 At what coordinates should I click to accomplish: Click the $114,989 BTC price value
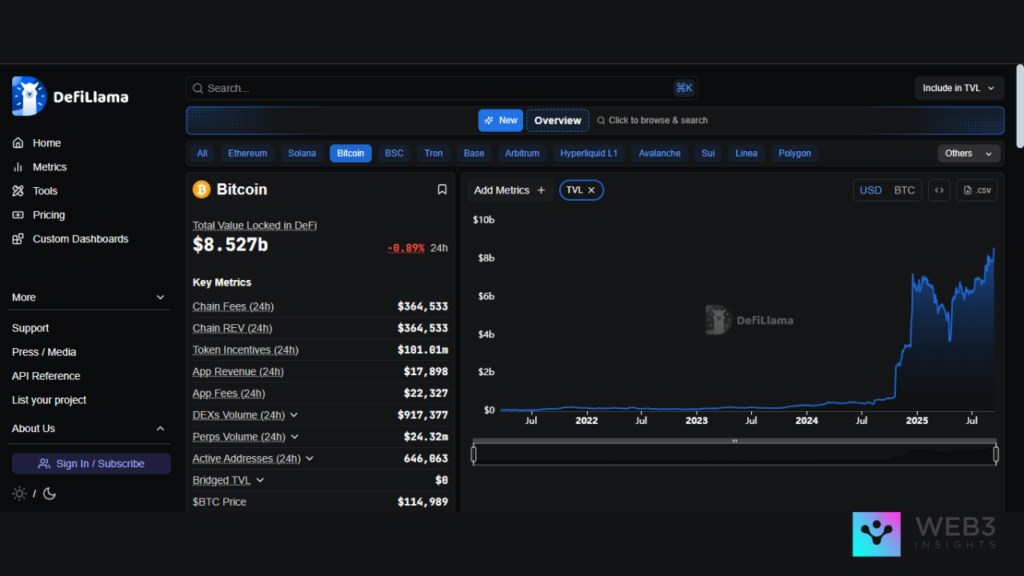pyautogui.click(x=423, y=502)
